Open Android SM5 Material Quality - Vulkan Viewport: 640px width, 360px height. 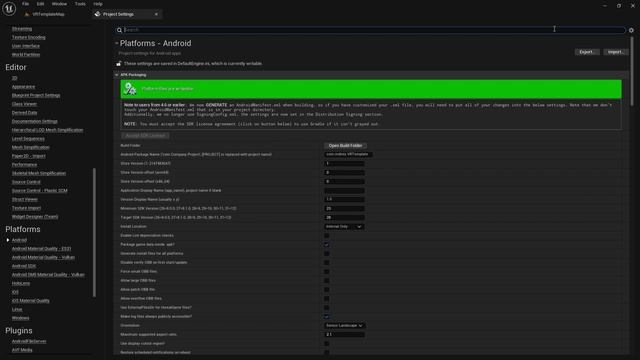[48, 275]
